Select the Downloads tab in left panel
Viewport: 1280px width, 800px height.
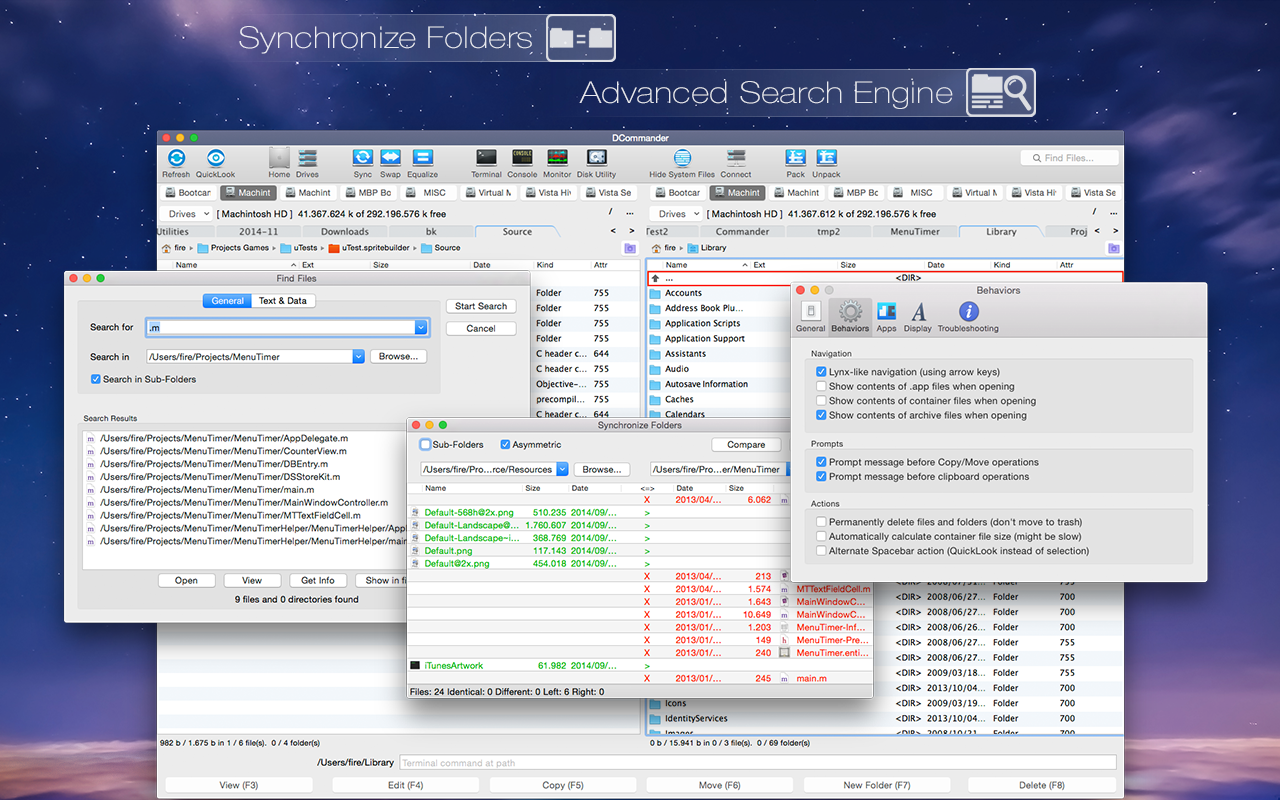(x=345, y=231)
